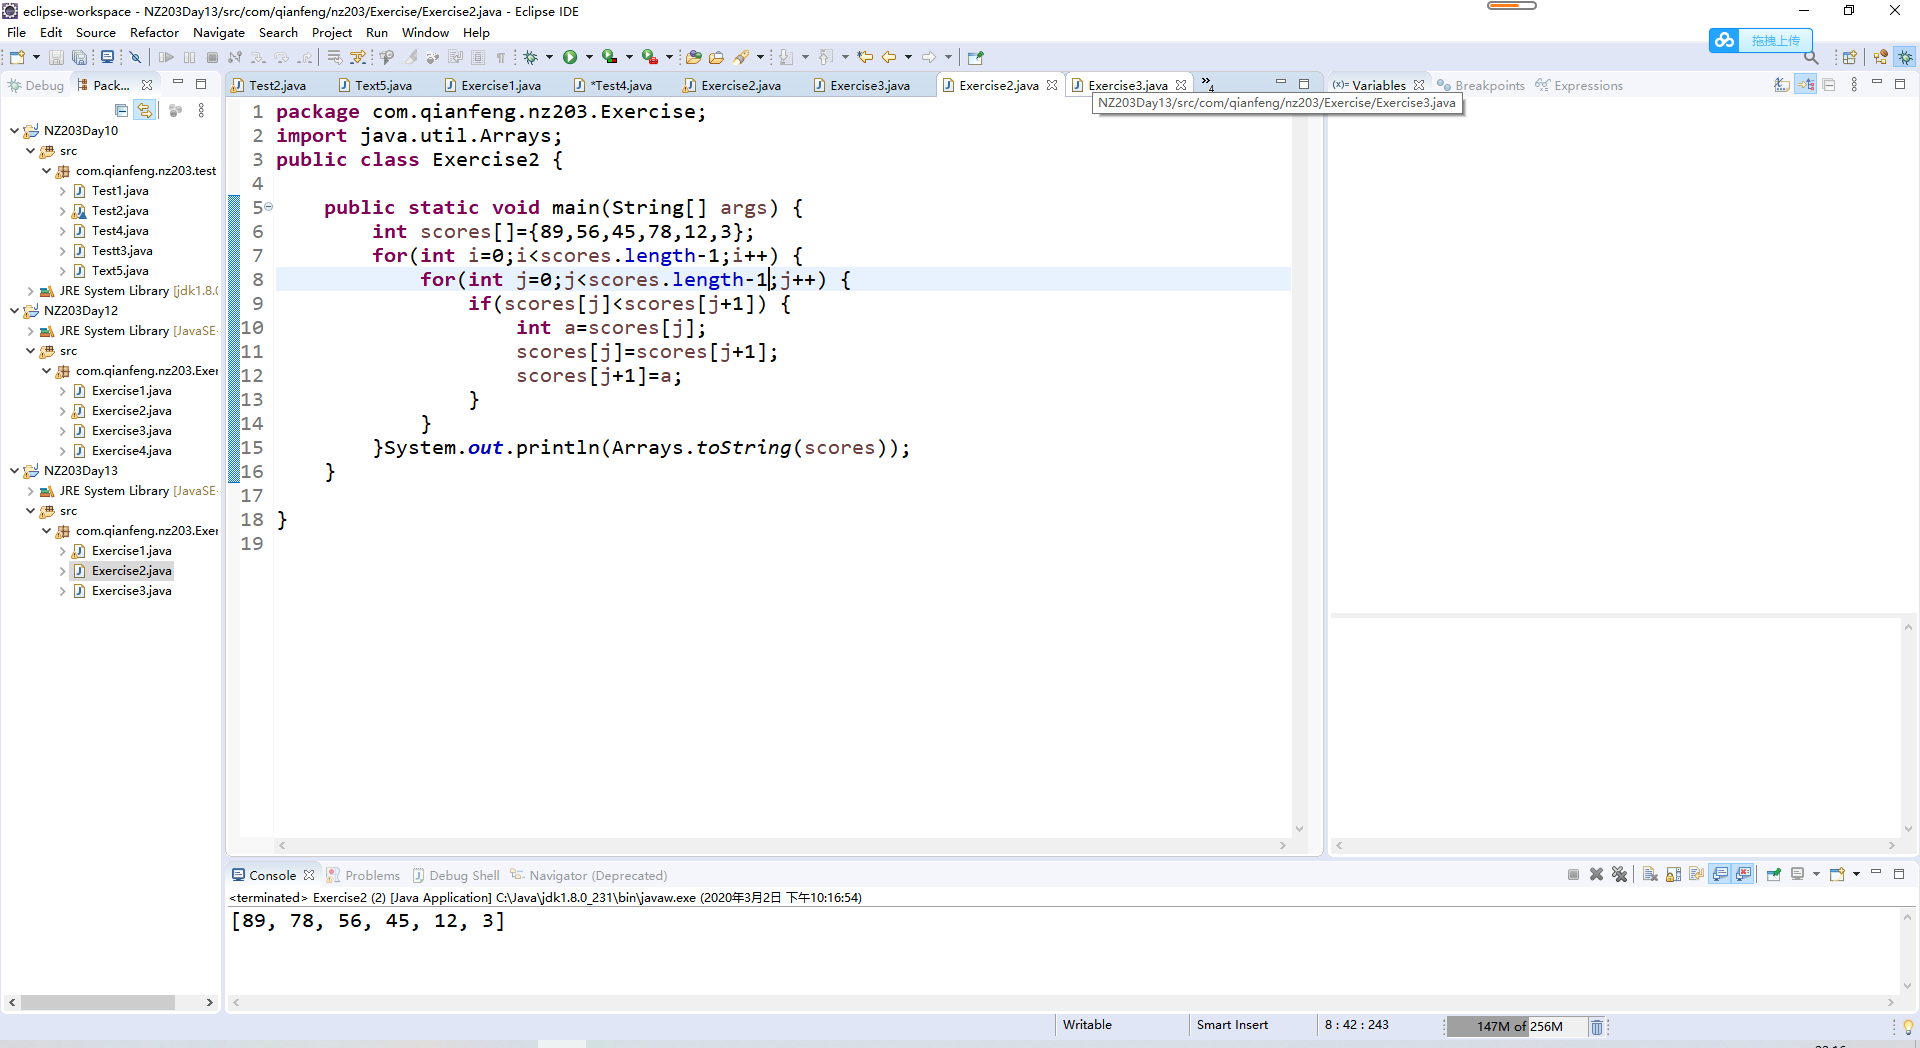Click Remove All Terminated Launches icon
Image resolution: width=1920 pixels, height=1048 pixels.
click(x=1620, y=874)
